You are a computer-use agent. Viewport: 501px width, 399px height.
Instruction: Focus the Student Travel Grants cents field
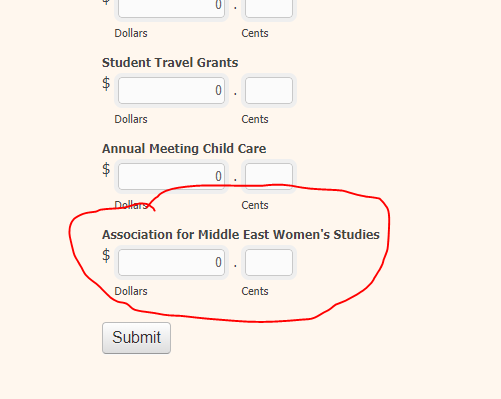tap(269, 90)
